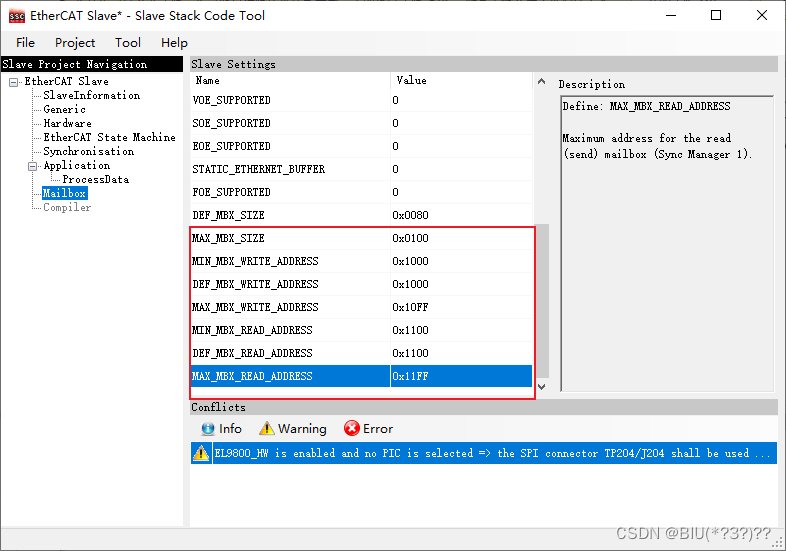Select Application in the navigation tree
Screen dimensions: 786x551
point(77,165)
